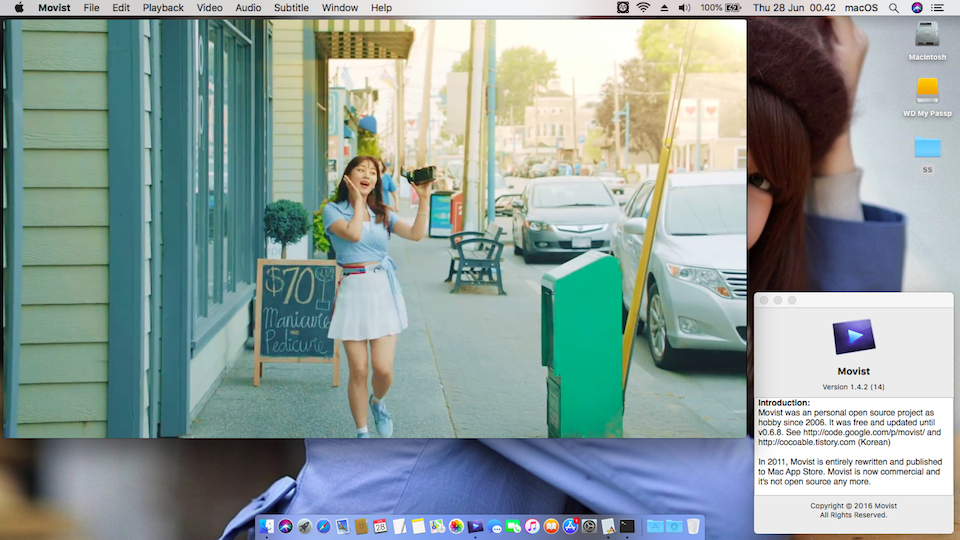Image resolution: width=960 pixels, height=540 pixels.
Task: Click the Finder icon in Dock
Action: coord(266,526)
